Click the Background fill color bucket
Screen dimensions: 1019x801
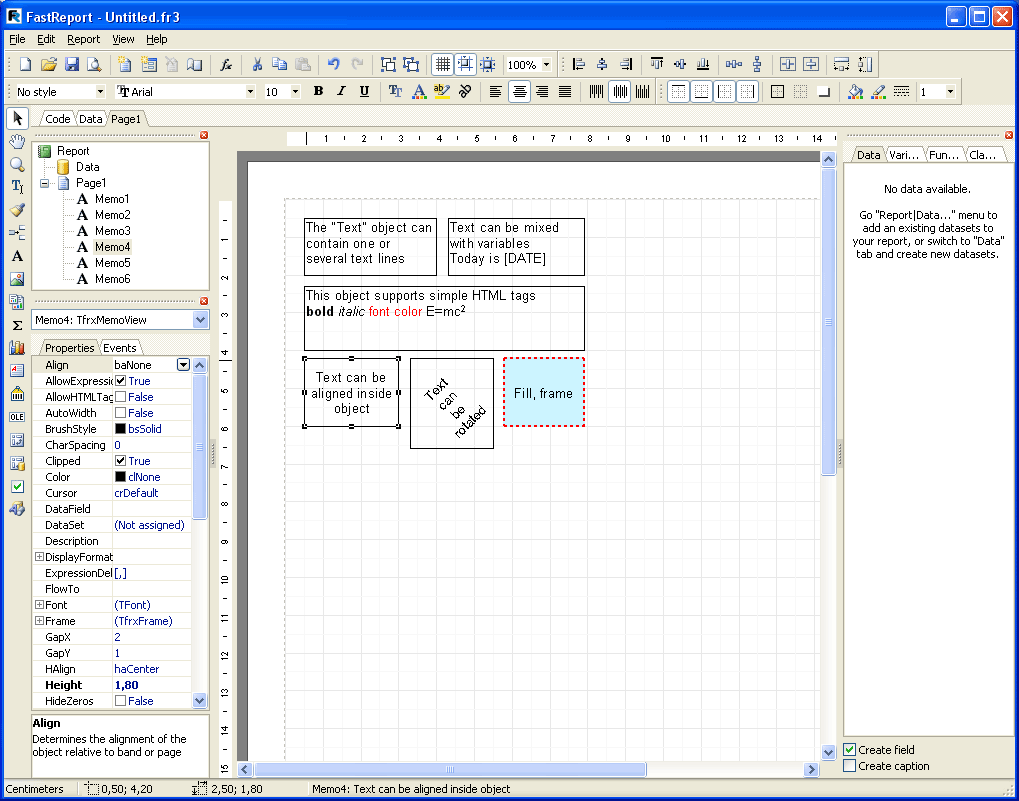[855, 92]
